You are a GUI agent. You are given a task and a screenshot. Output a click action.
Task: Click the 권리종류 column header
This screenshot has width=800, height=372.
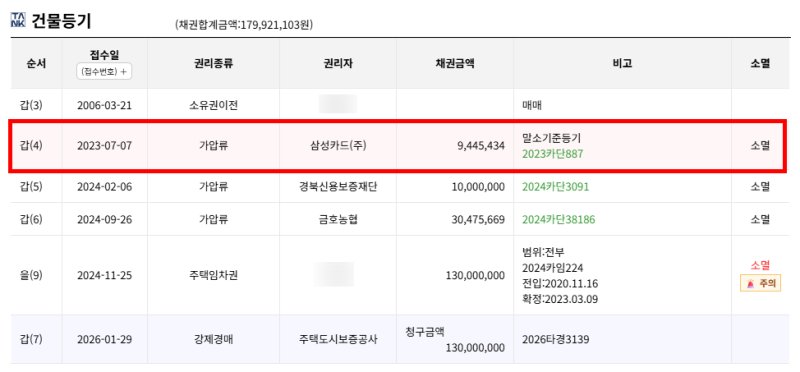213,64
